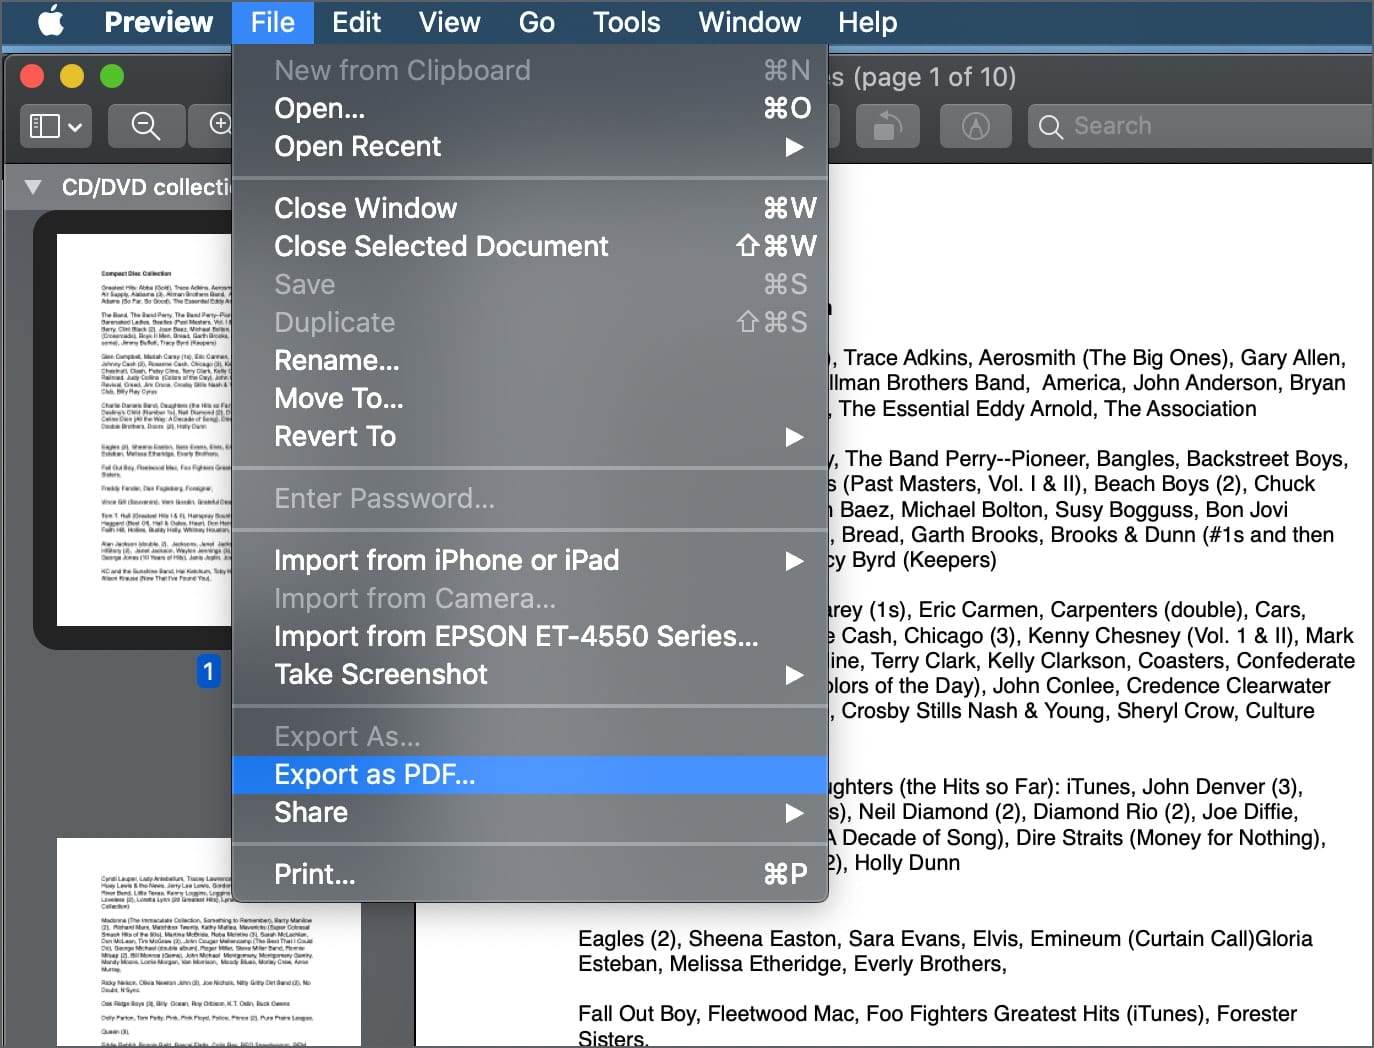Image resolution: width=1374 pixels, height=1048 pixels.
Task: Collapse the CD/DVD collection disclosure triangle
Action: (x=33, y=187)
